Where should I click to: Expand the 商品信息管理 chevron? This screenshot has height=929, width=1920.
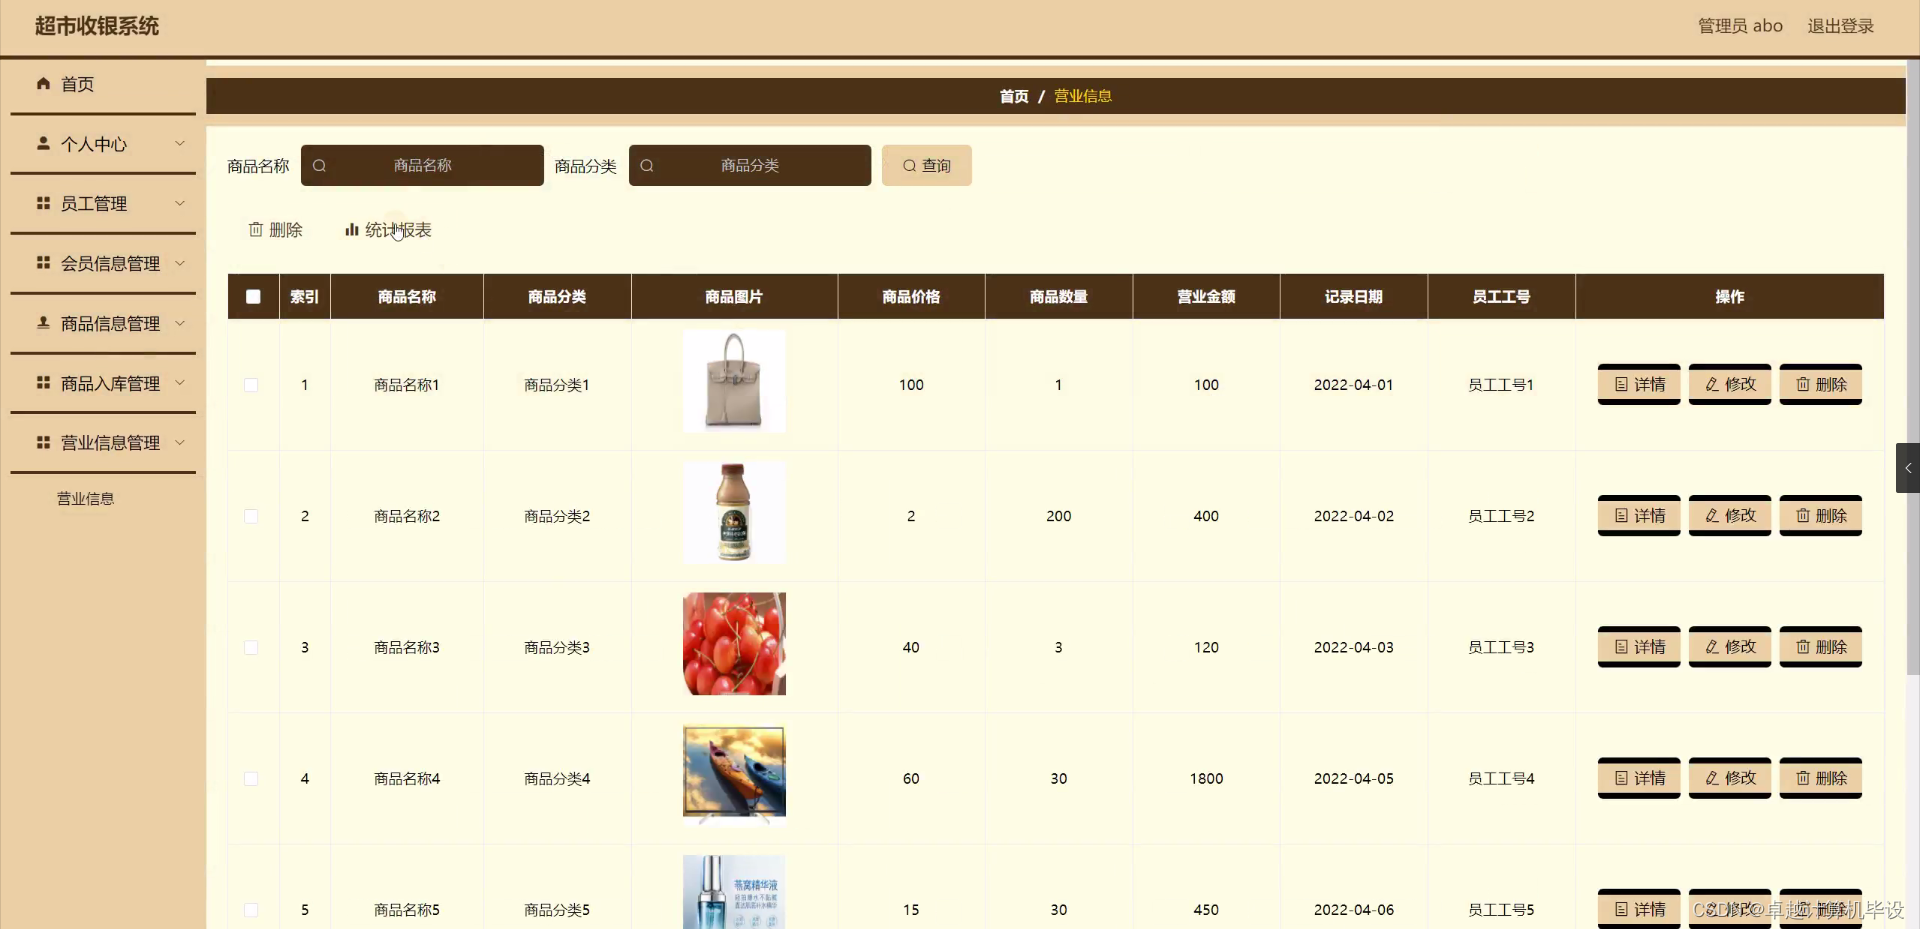(x=180, y=323)
